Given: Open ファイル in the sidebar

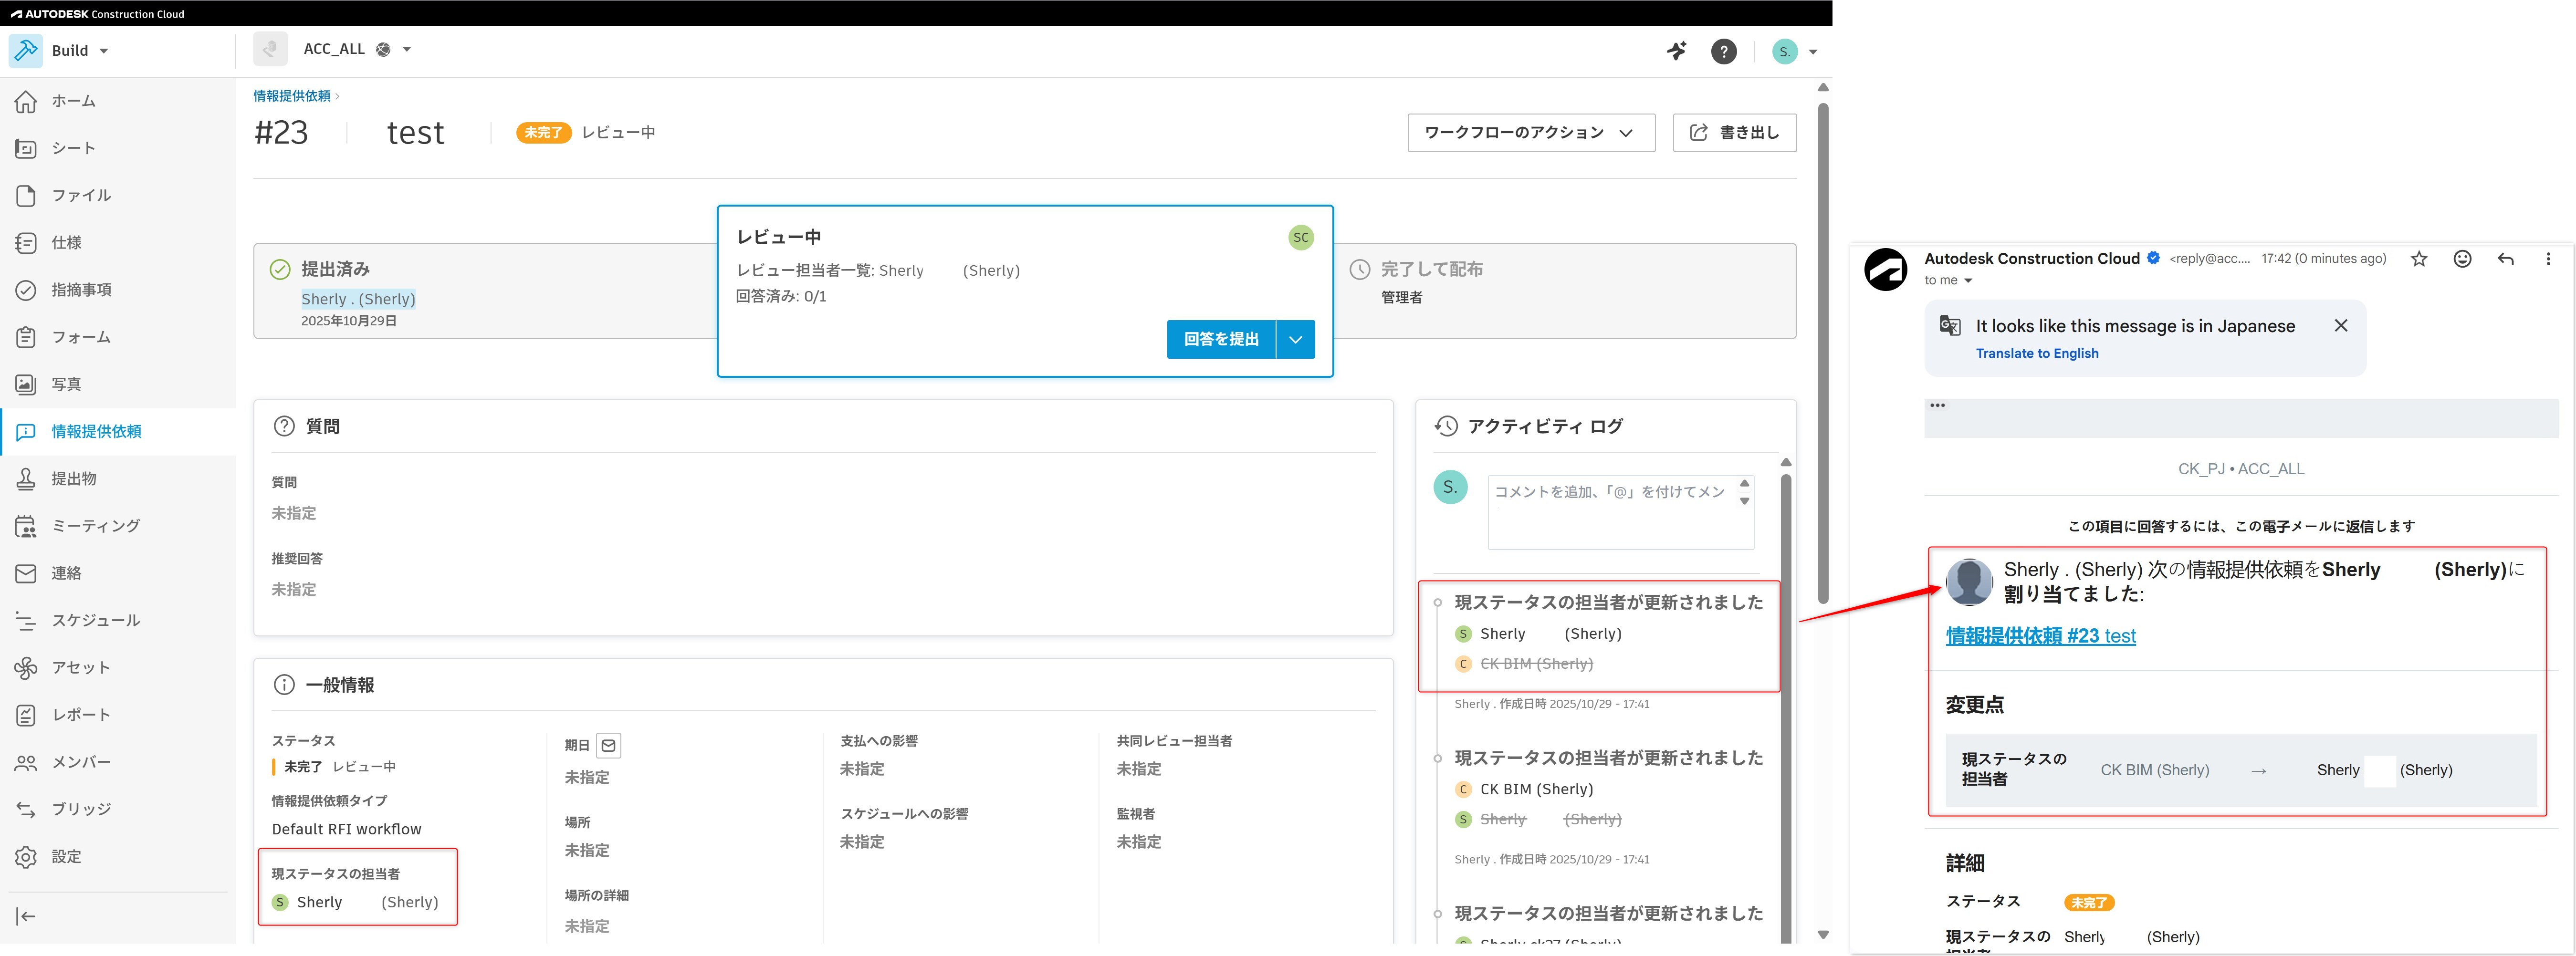Looking at the screenshot, I should point(81,195).
